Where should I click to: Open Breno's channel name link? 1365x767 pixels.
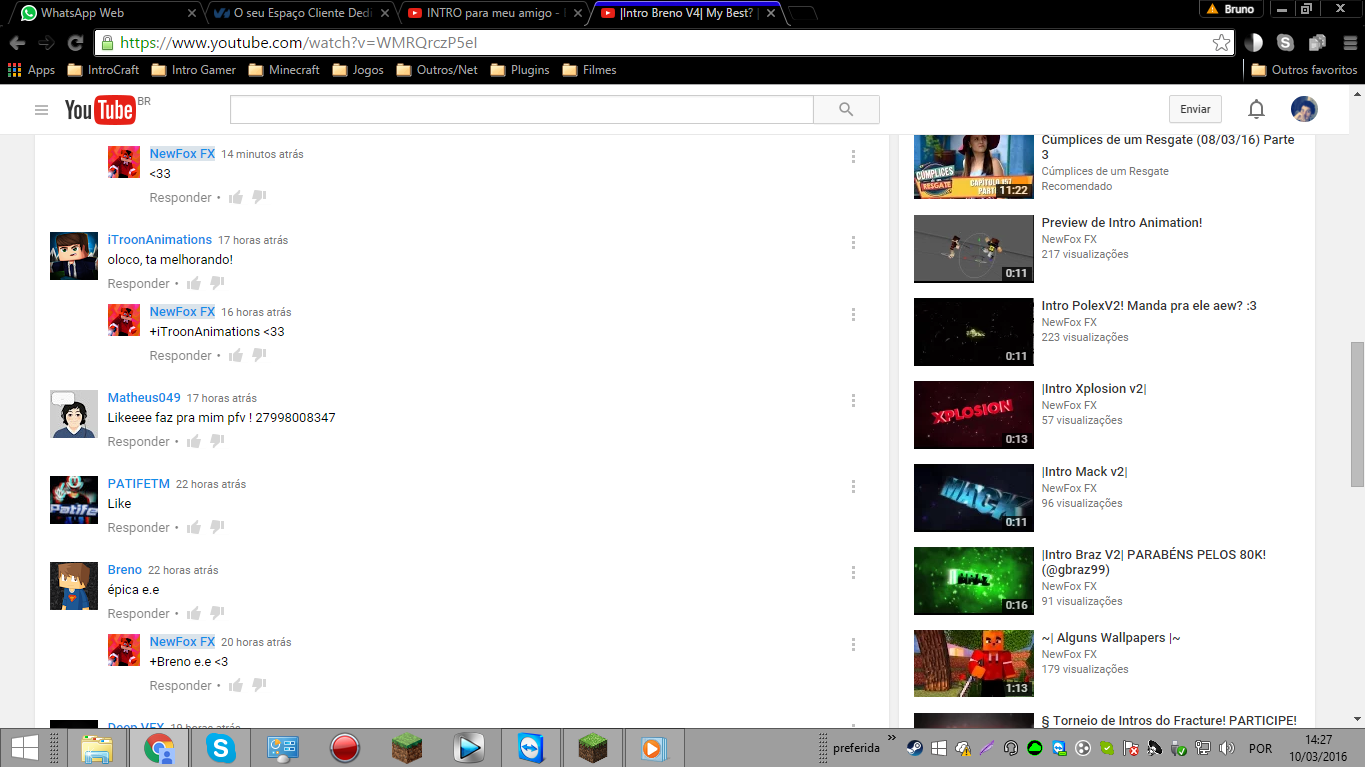click(125, 570)
